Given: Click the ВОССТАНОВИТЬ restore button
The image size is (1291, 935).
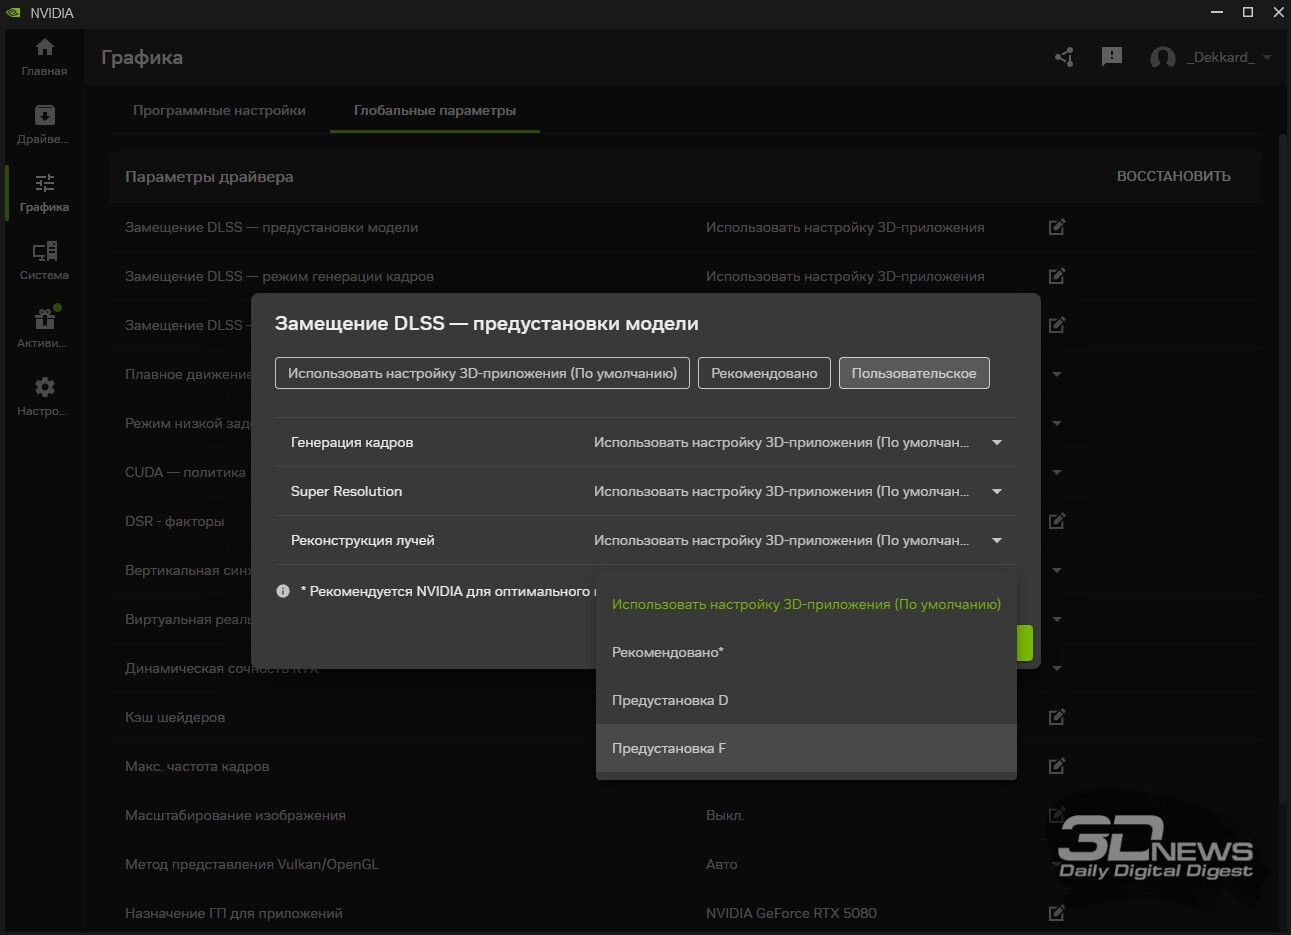Looking at the screenshot, I should coord(1174,176).
